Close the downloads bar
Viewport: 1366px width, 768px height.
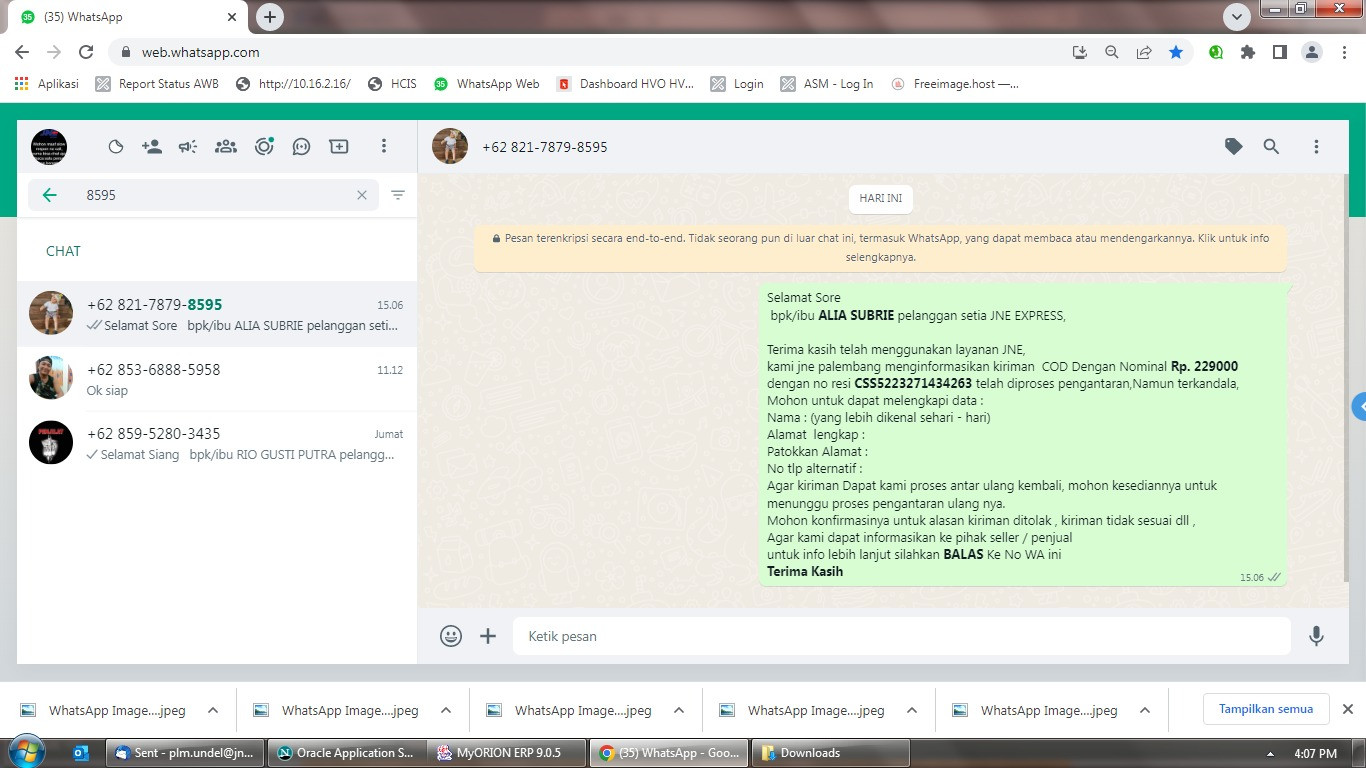(x=1347, y=709)
